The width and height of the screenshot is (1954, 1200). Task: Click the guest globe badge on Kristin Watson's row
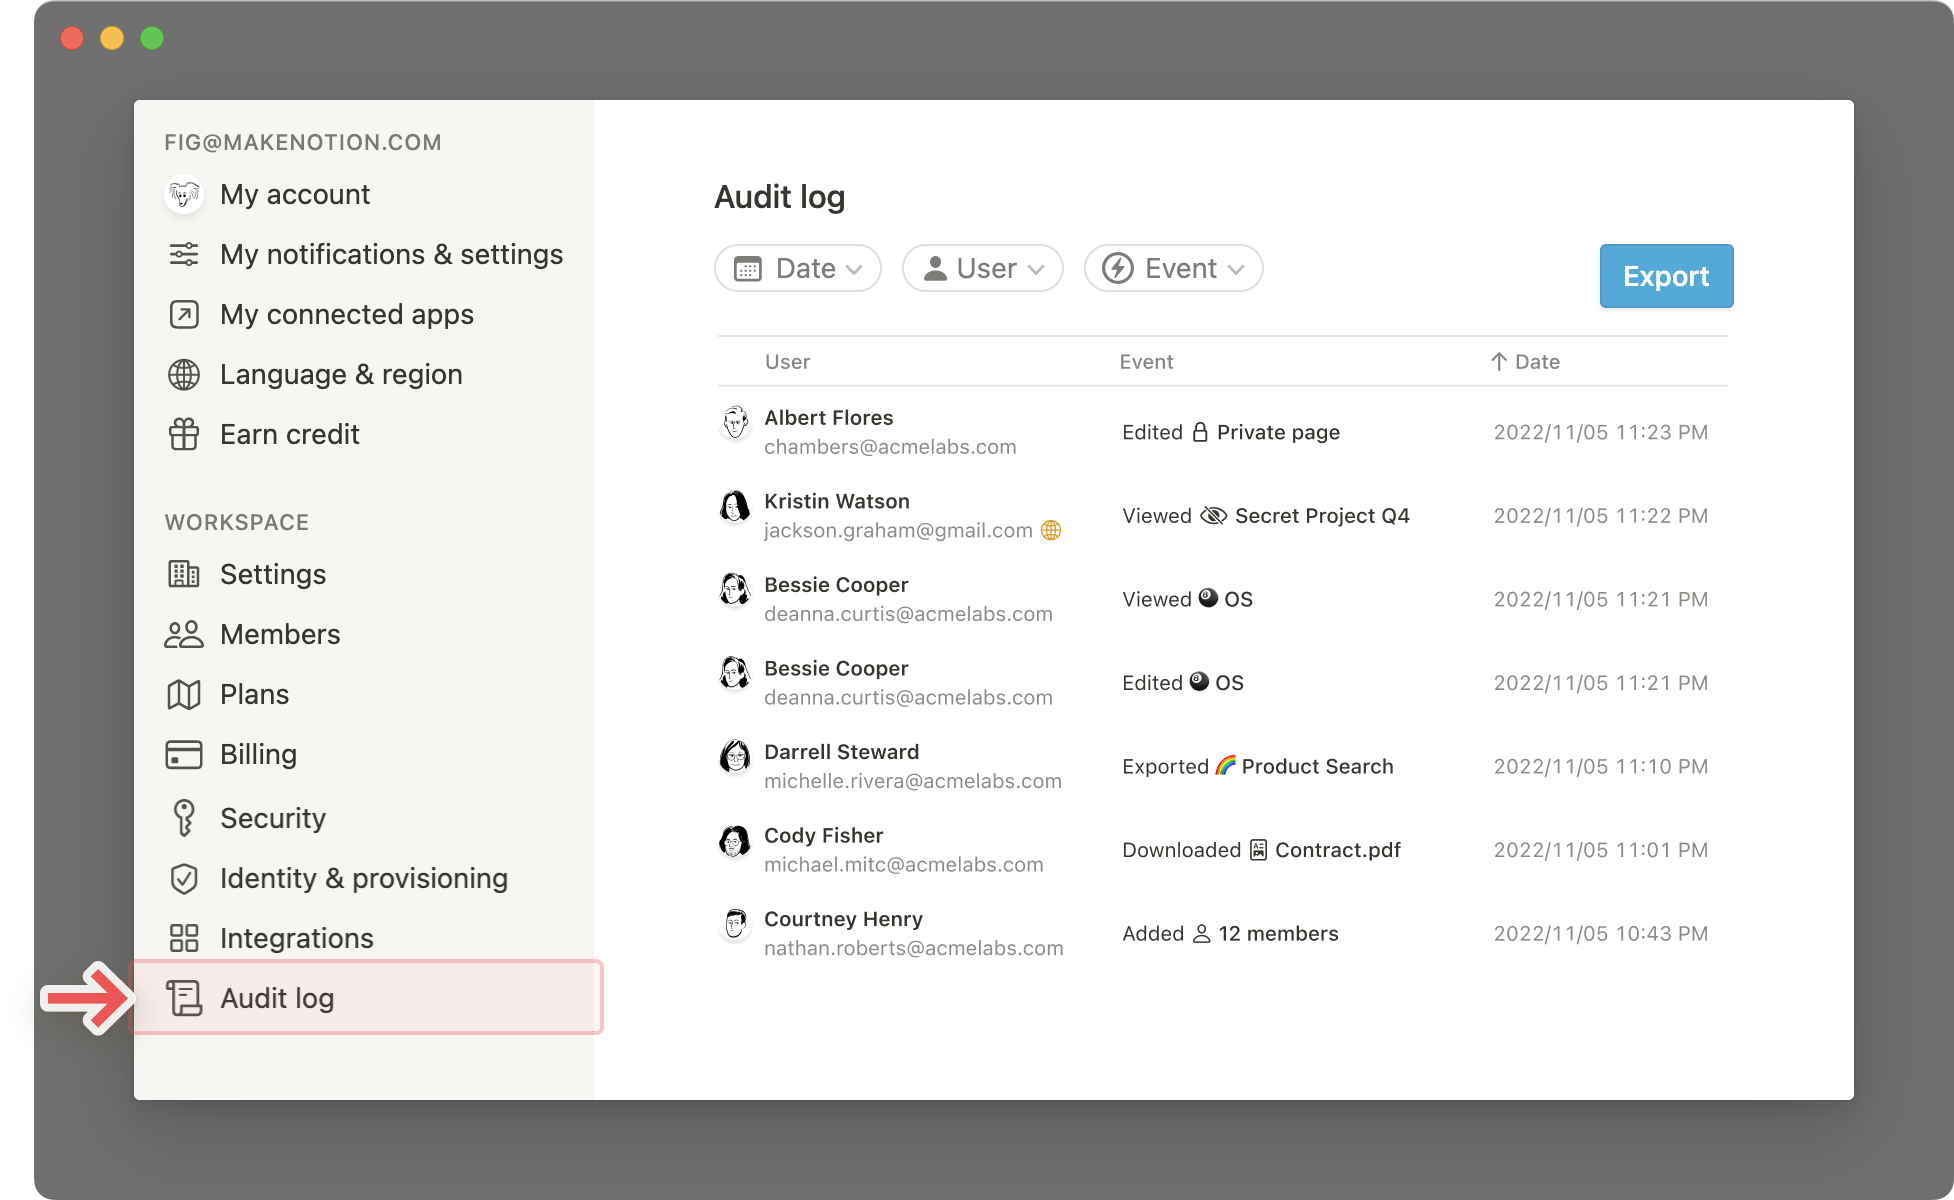(1052, 530)
